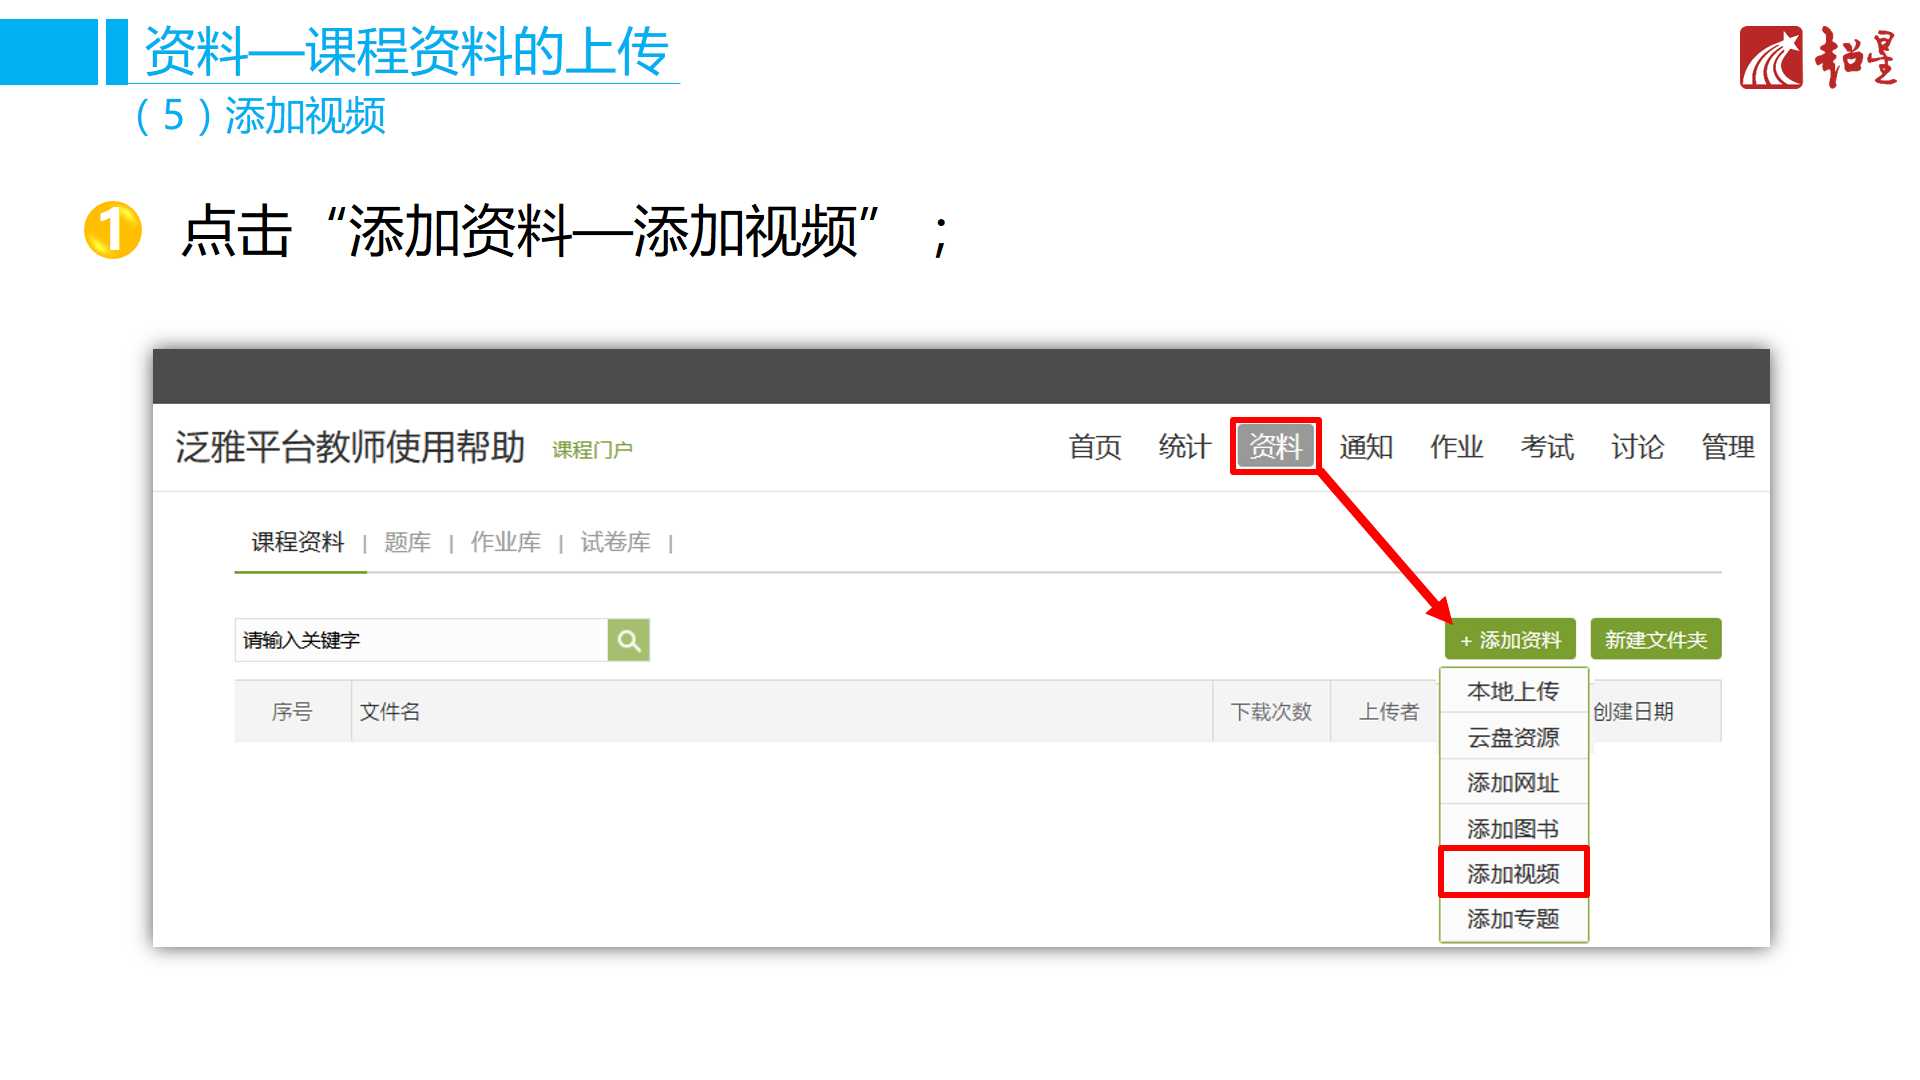The height and width of the screenshot is (1080, 1920).
Task: Choose 添加图书 in dropdown list
Action: [x=1513, y=829]
